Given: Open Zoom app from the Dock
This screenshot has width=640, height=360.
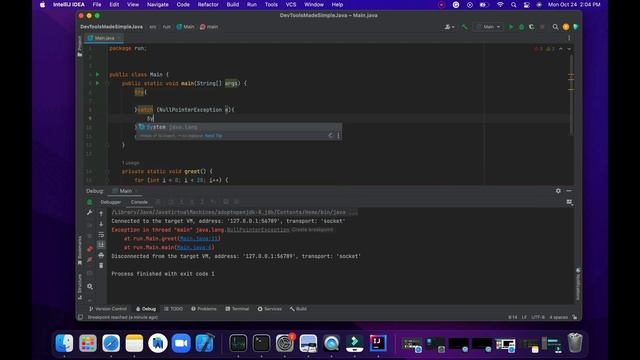Looking at the screenshot, I should coord(181,343).
